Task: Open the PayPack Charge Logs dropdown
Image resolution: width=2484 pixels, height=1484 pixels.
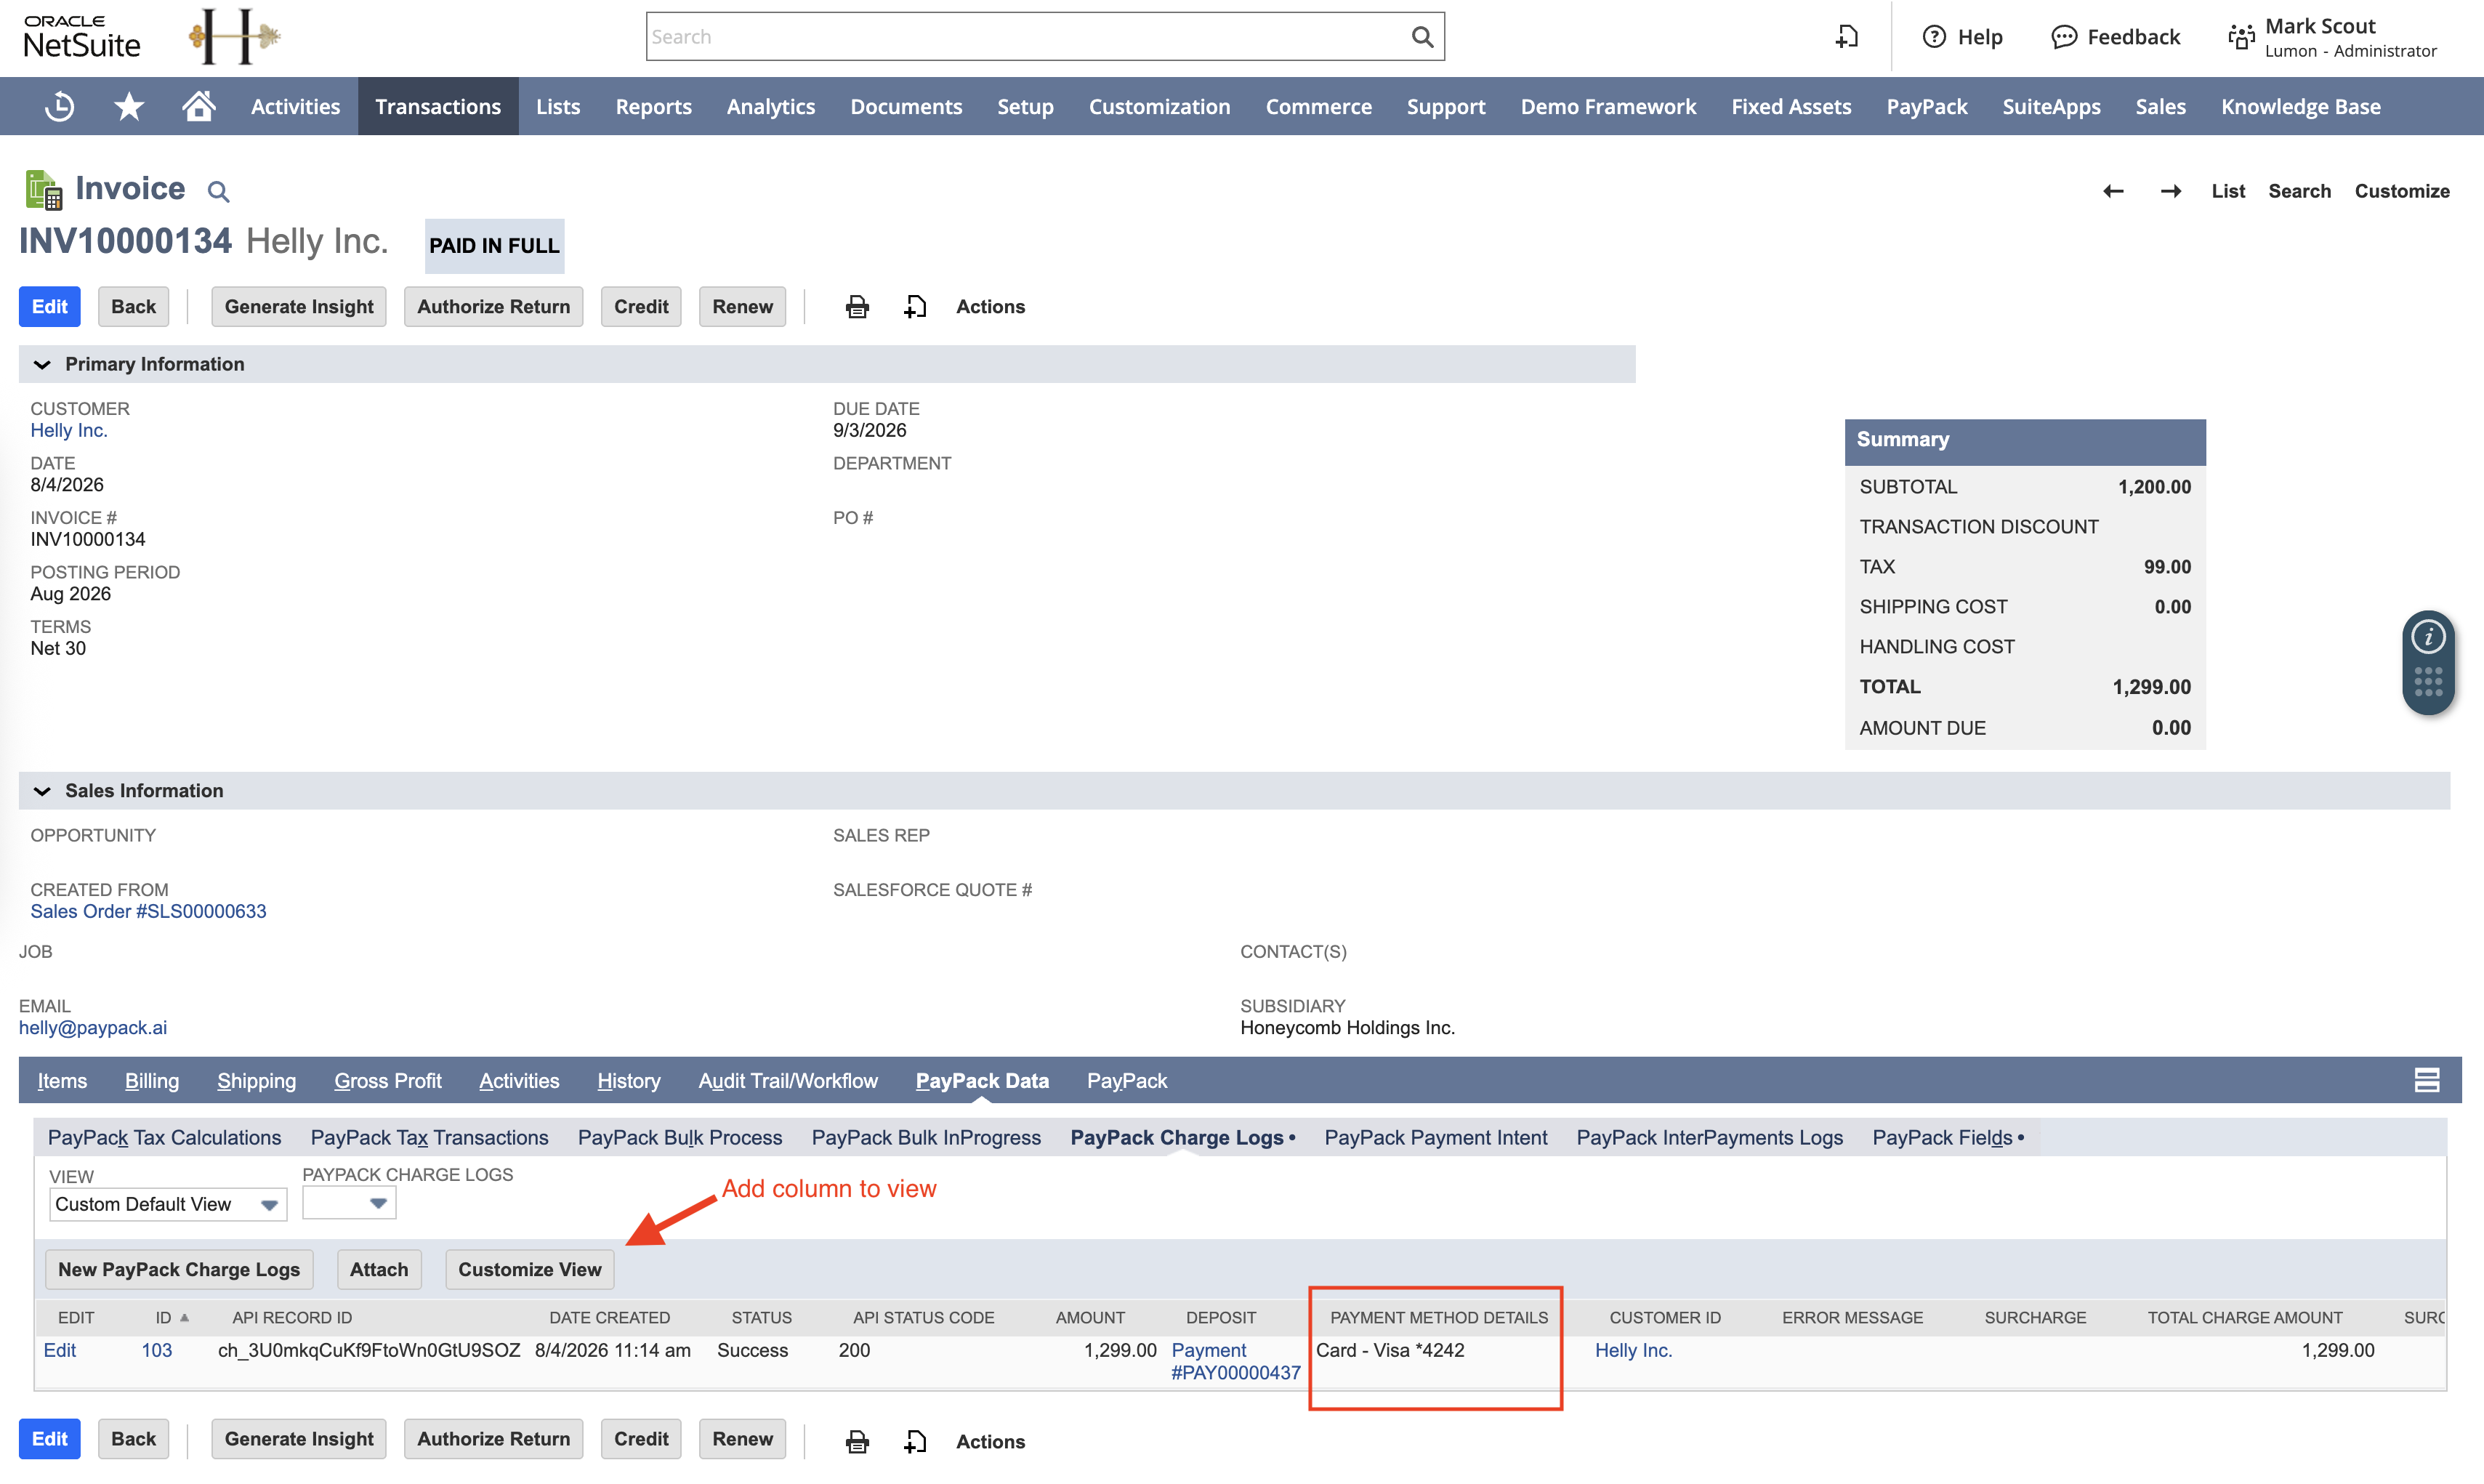Action: point(349,1203)
